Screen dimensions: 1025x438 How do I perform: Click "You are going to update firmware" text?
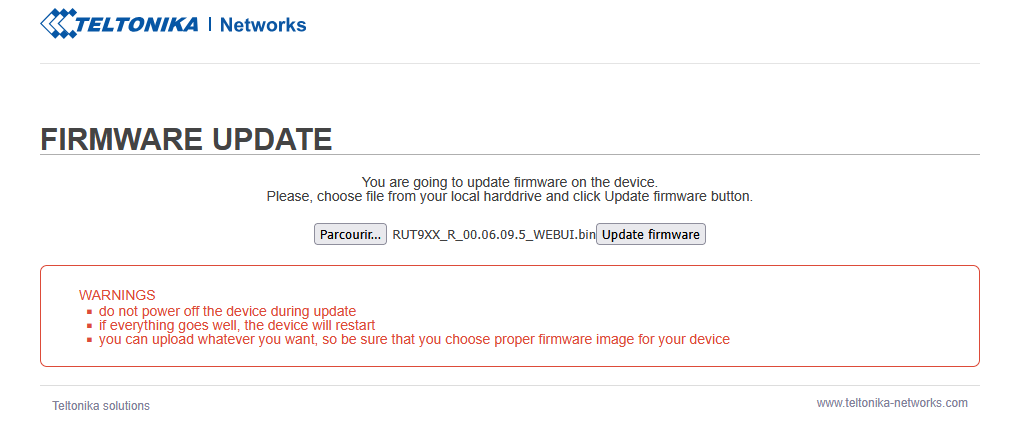[509, 182]
